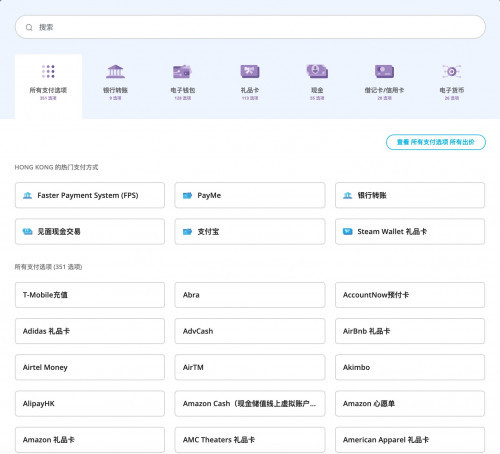Choose the Akimbo payment option

(410, 367)
